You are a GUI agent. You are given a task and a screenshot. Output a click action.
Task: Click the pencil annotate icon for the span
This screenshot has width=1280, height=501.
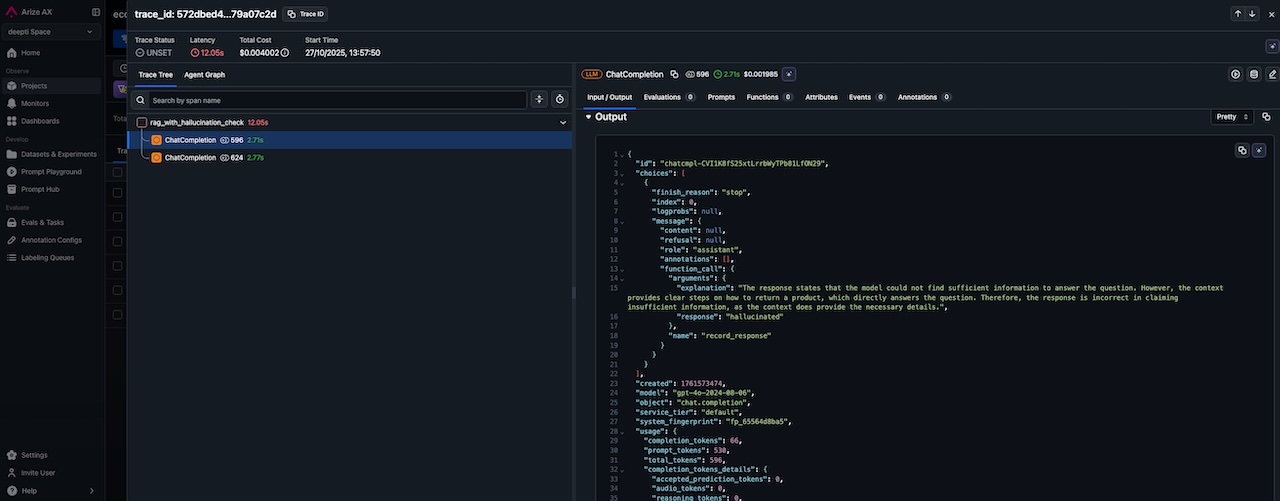(x=1272, y=74)
